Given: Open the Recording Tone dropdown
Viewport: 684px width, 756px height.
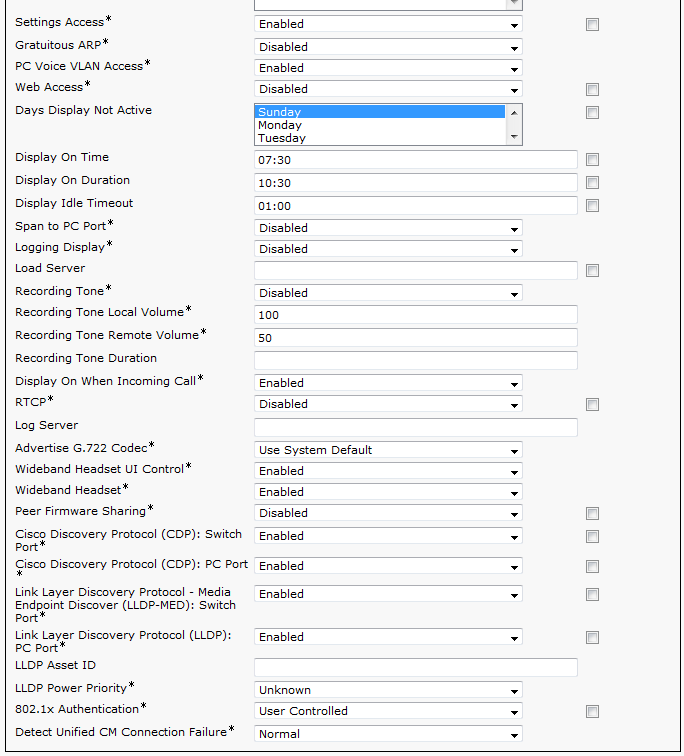Looking at the screenshot, I should (388, 293).
